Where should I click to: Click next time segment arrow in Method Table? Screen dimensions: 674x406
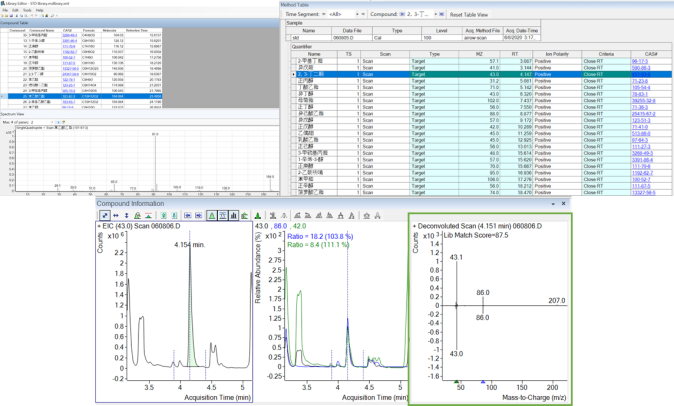click(363, 14)
